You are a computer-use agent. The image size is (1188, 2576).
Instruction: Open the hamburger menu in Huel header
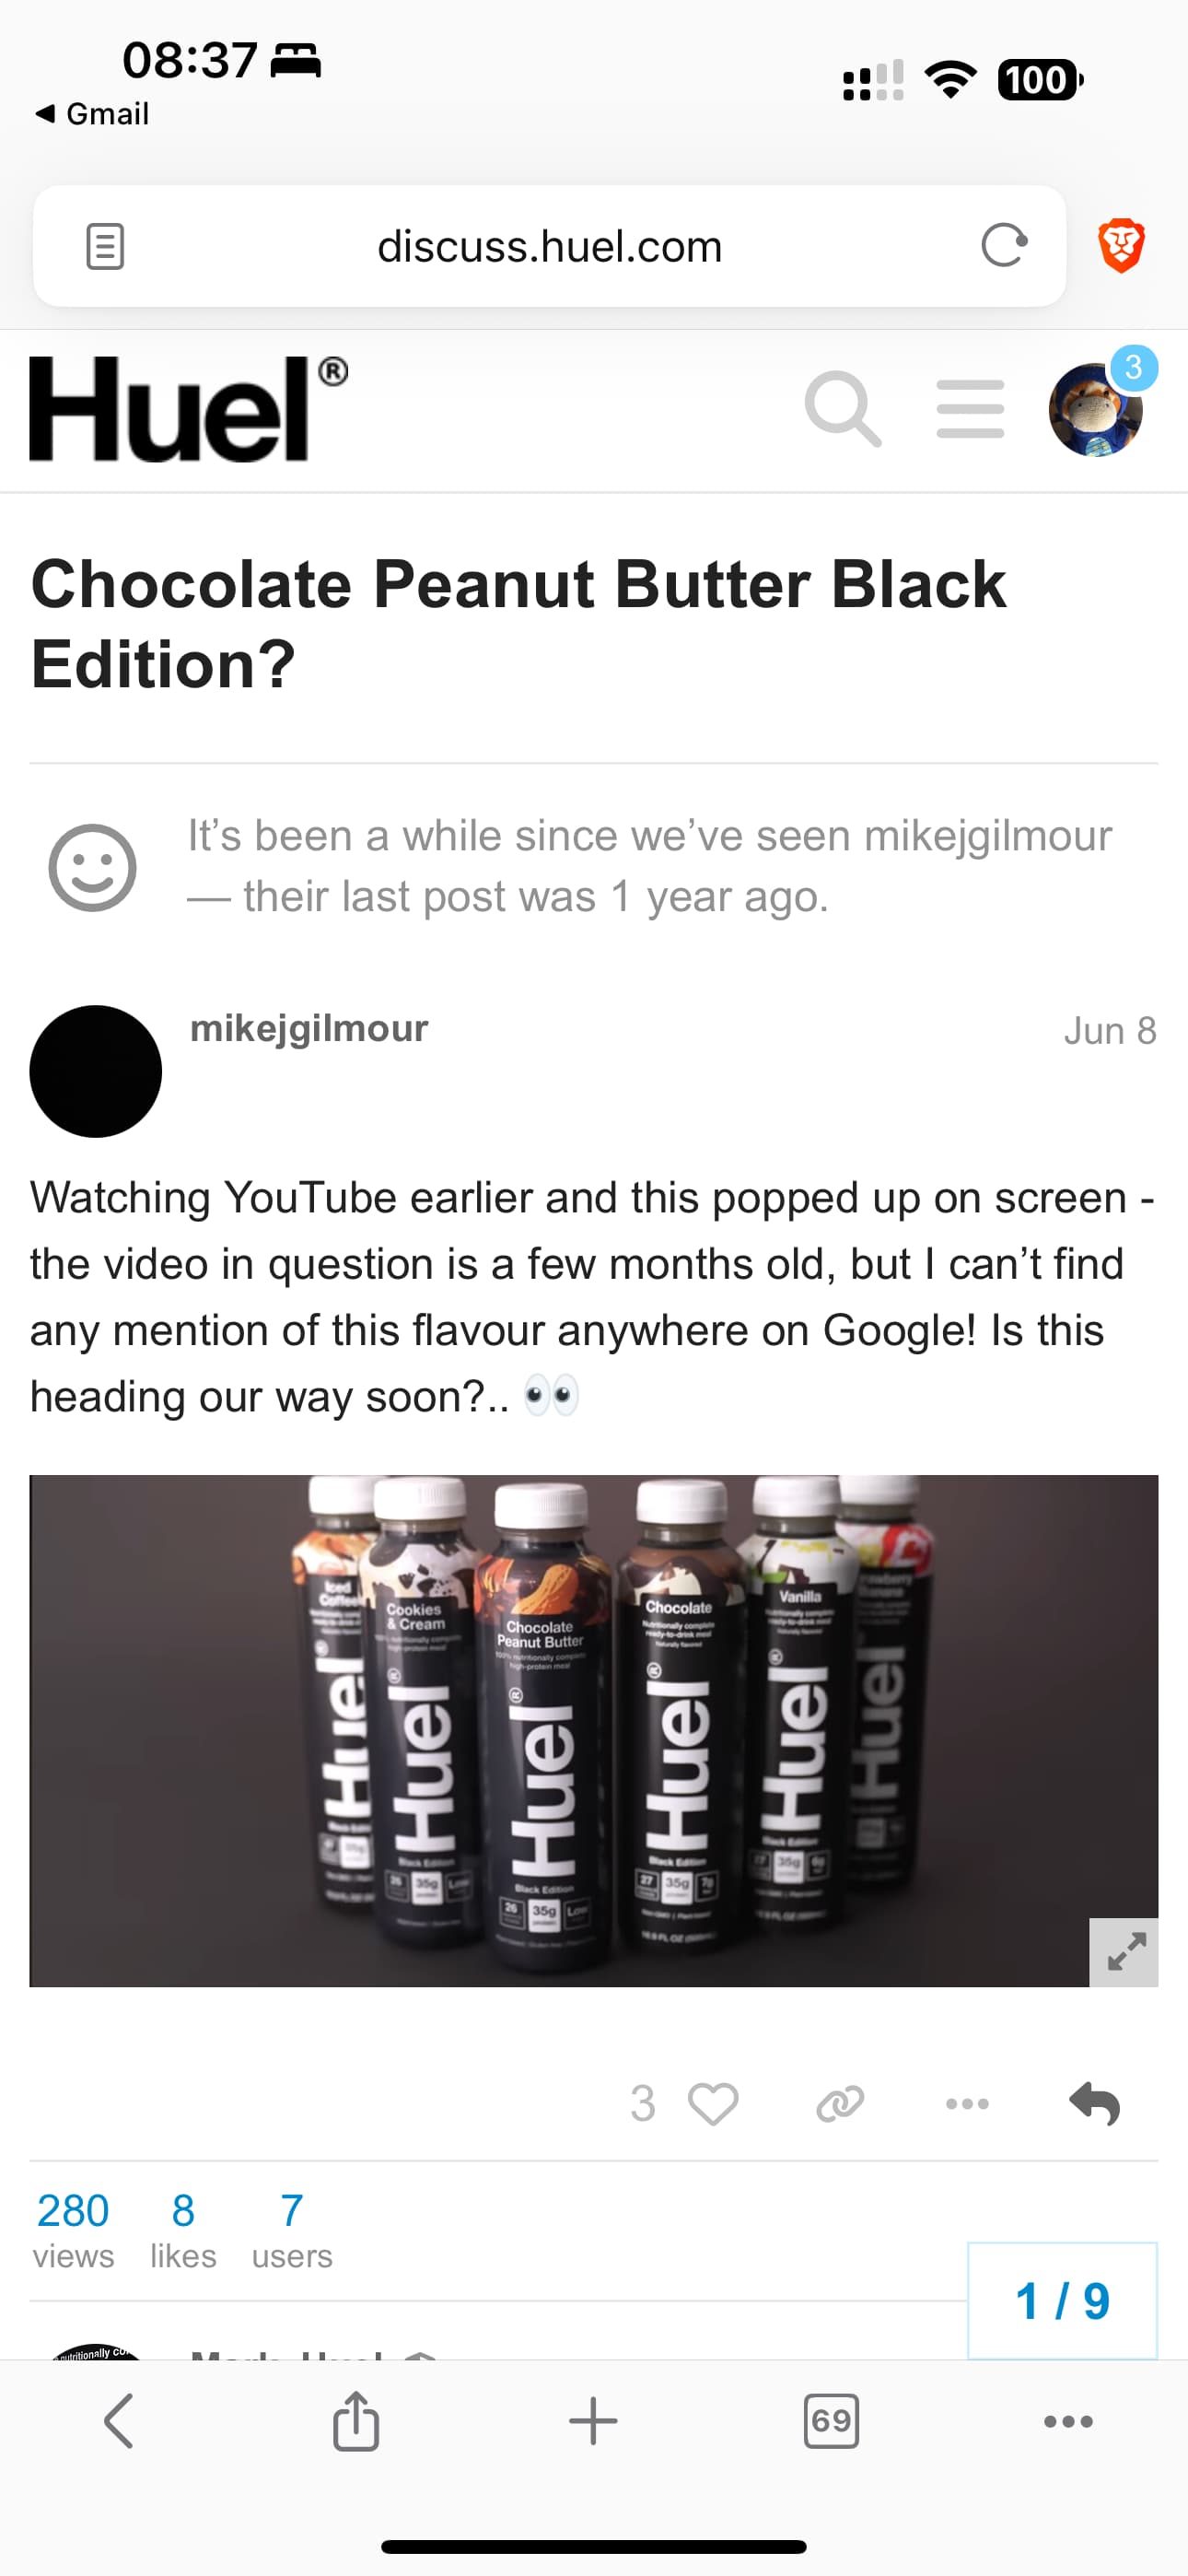coord(970,409)
